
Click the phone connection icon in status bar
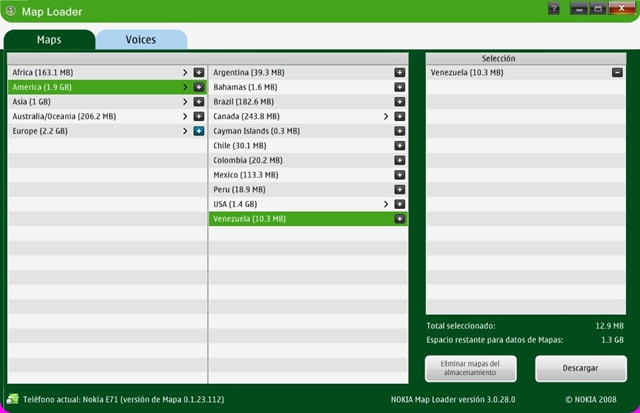pos(13,399)
